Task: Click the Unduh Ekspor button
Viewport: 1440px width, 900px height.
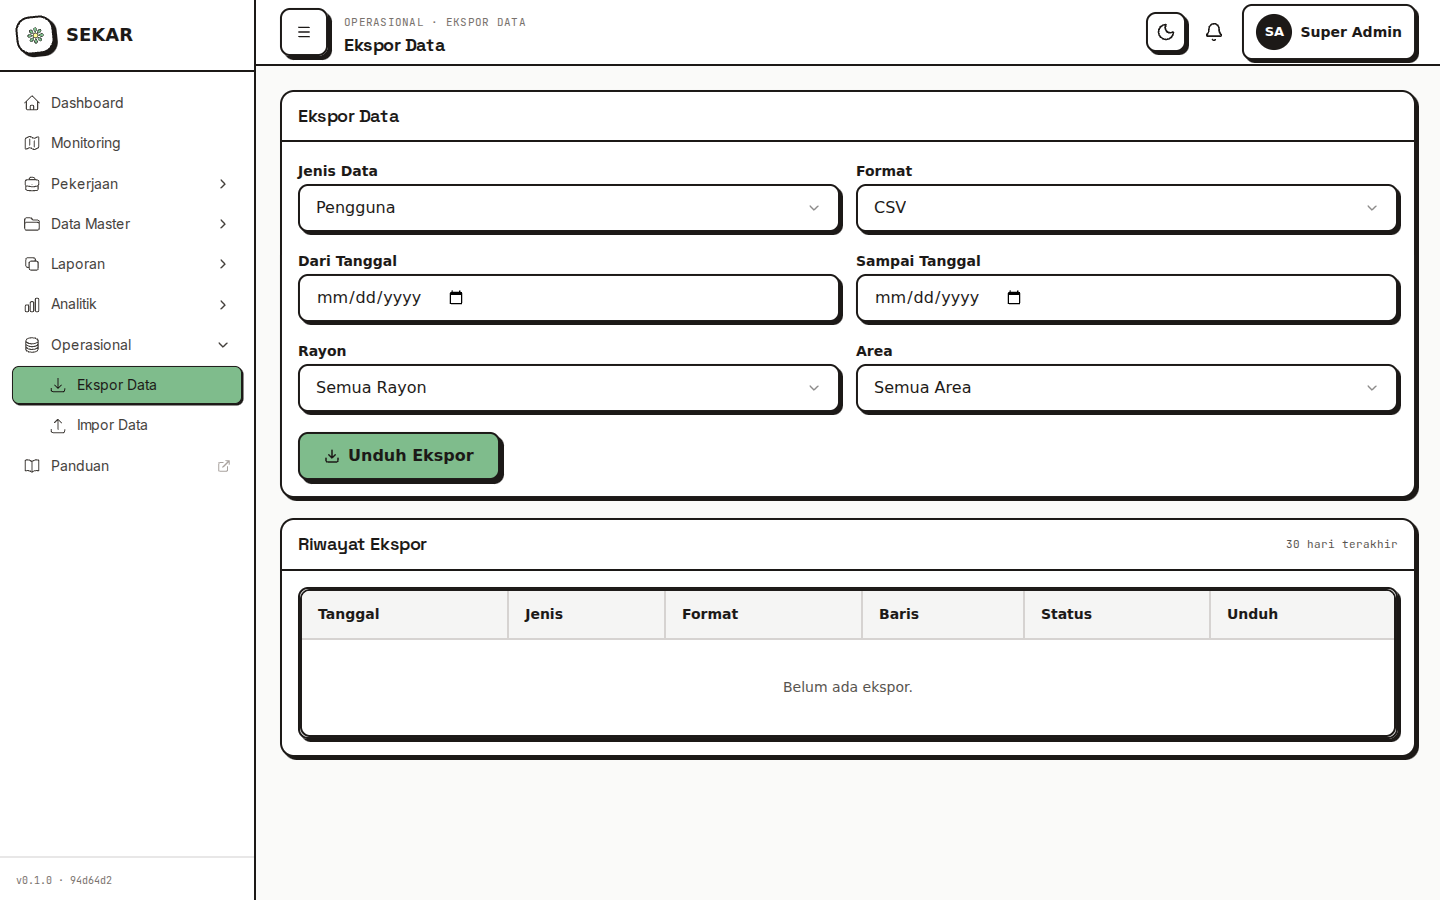Action: pyautogui.click(x=399, y=456)
